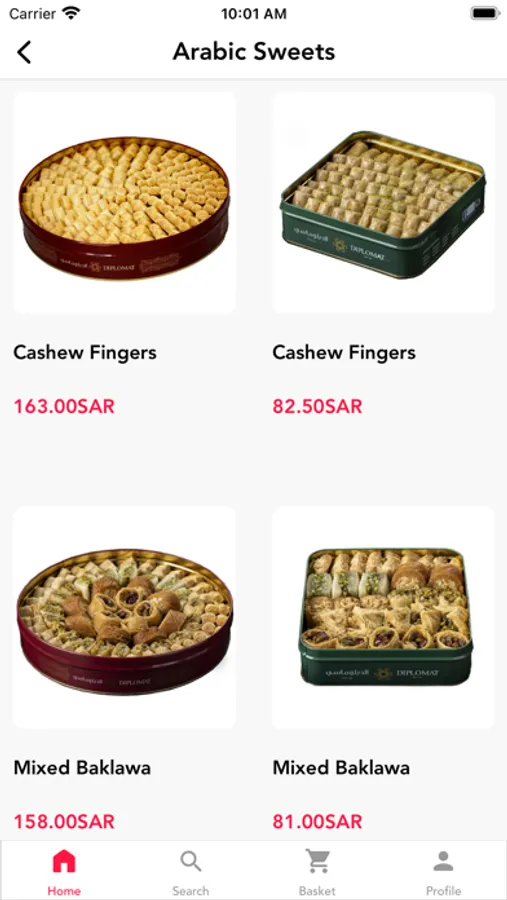Open the Home tab house icon

(64, 861)
